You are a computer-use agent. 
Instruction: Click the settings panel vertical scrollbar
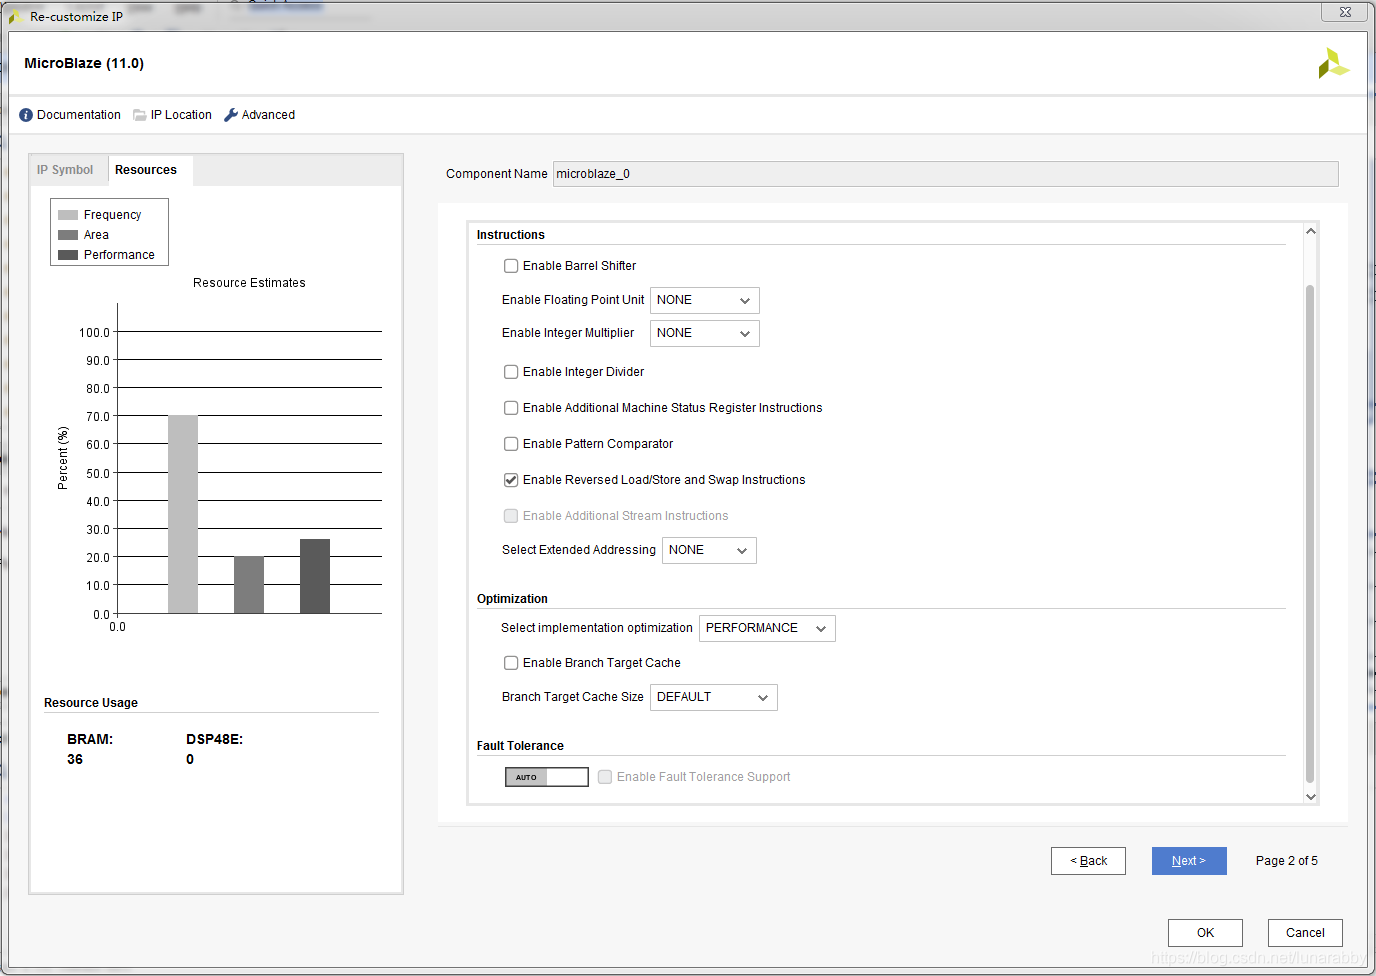click(1310, 534)
